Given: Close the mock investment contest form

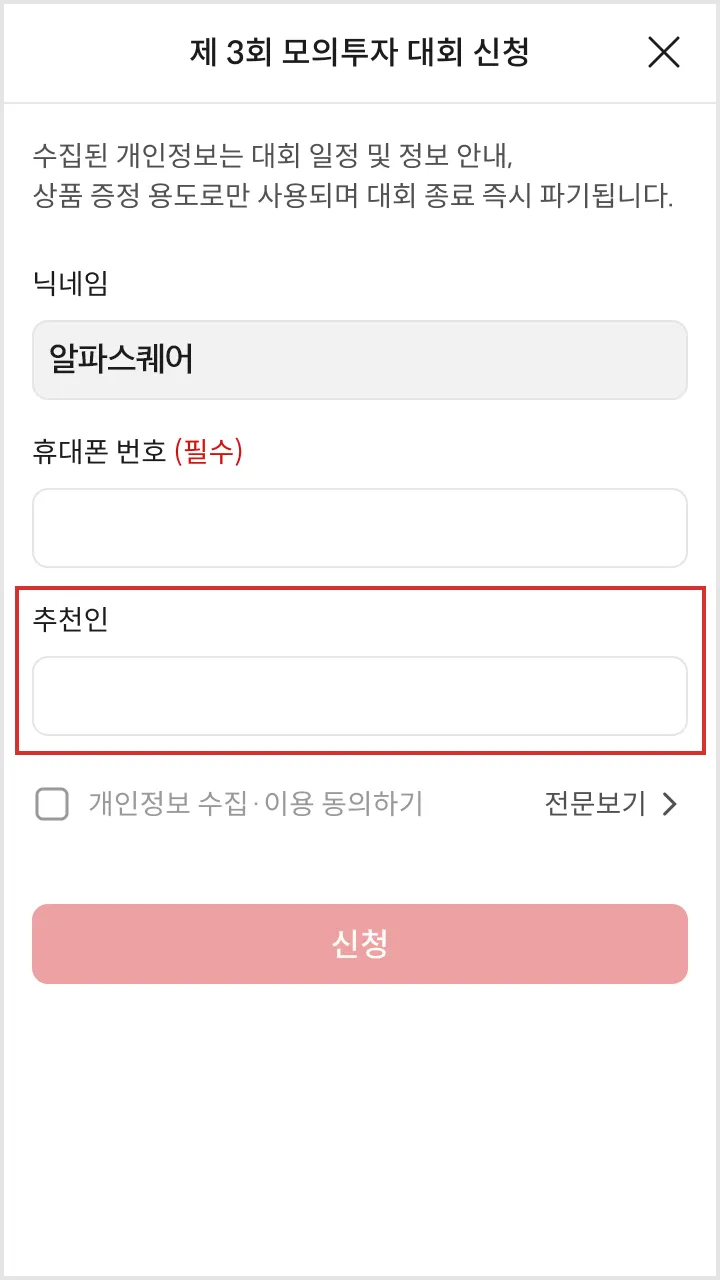Looking at the screenshot, I should coord(664,52).
